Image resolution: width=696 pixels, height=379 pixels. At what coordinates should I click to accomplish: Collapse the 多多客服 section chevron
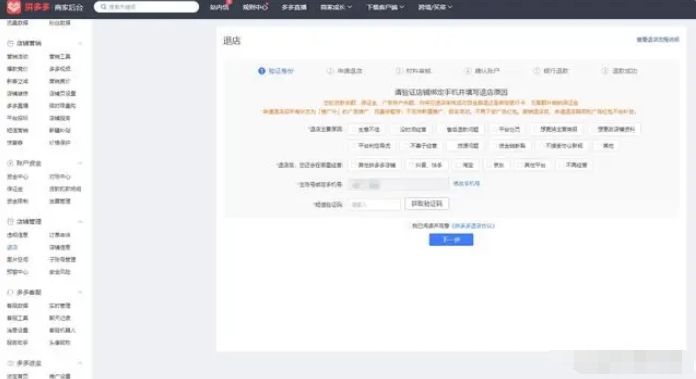coord(80,292)
